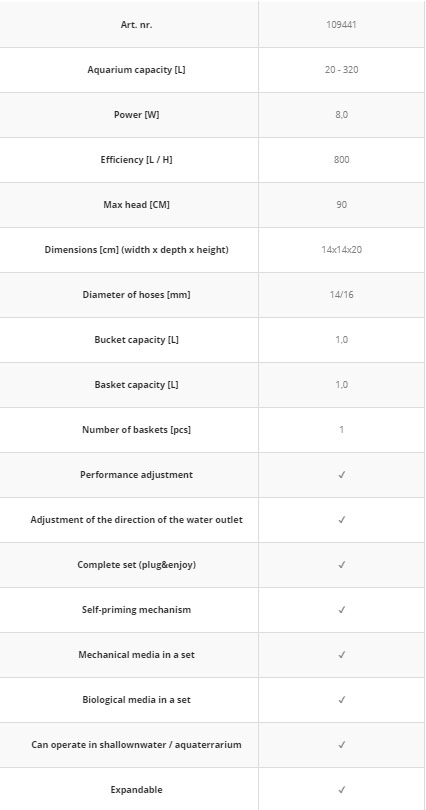Click the Bucket capacity [L] label
The height and width of the screenshot is (810, 426).
click(136, 340)
